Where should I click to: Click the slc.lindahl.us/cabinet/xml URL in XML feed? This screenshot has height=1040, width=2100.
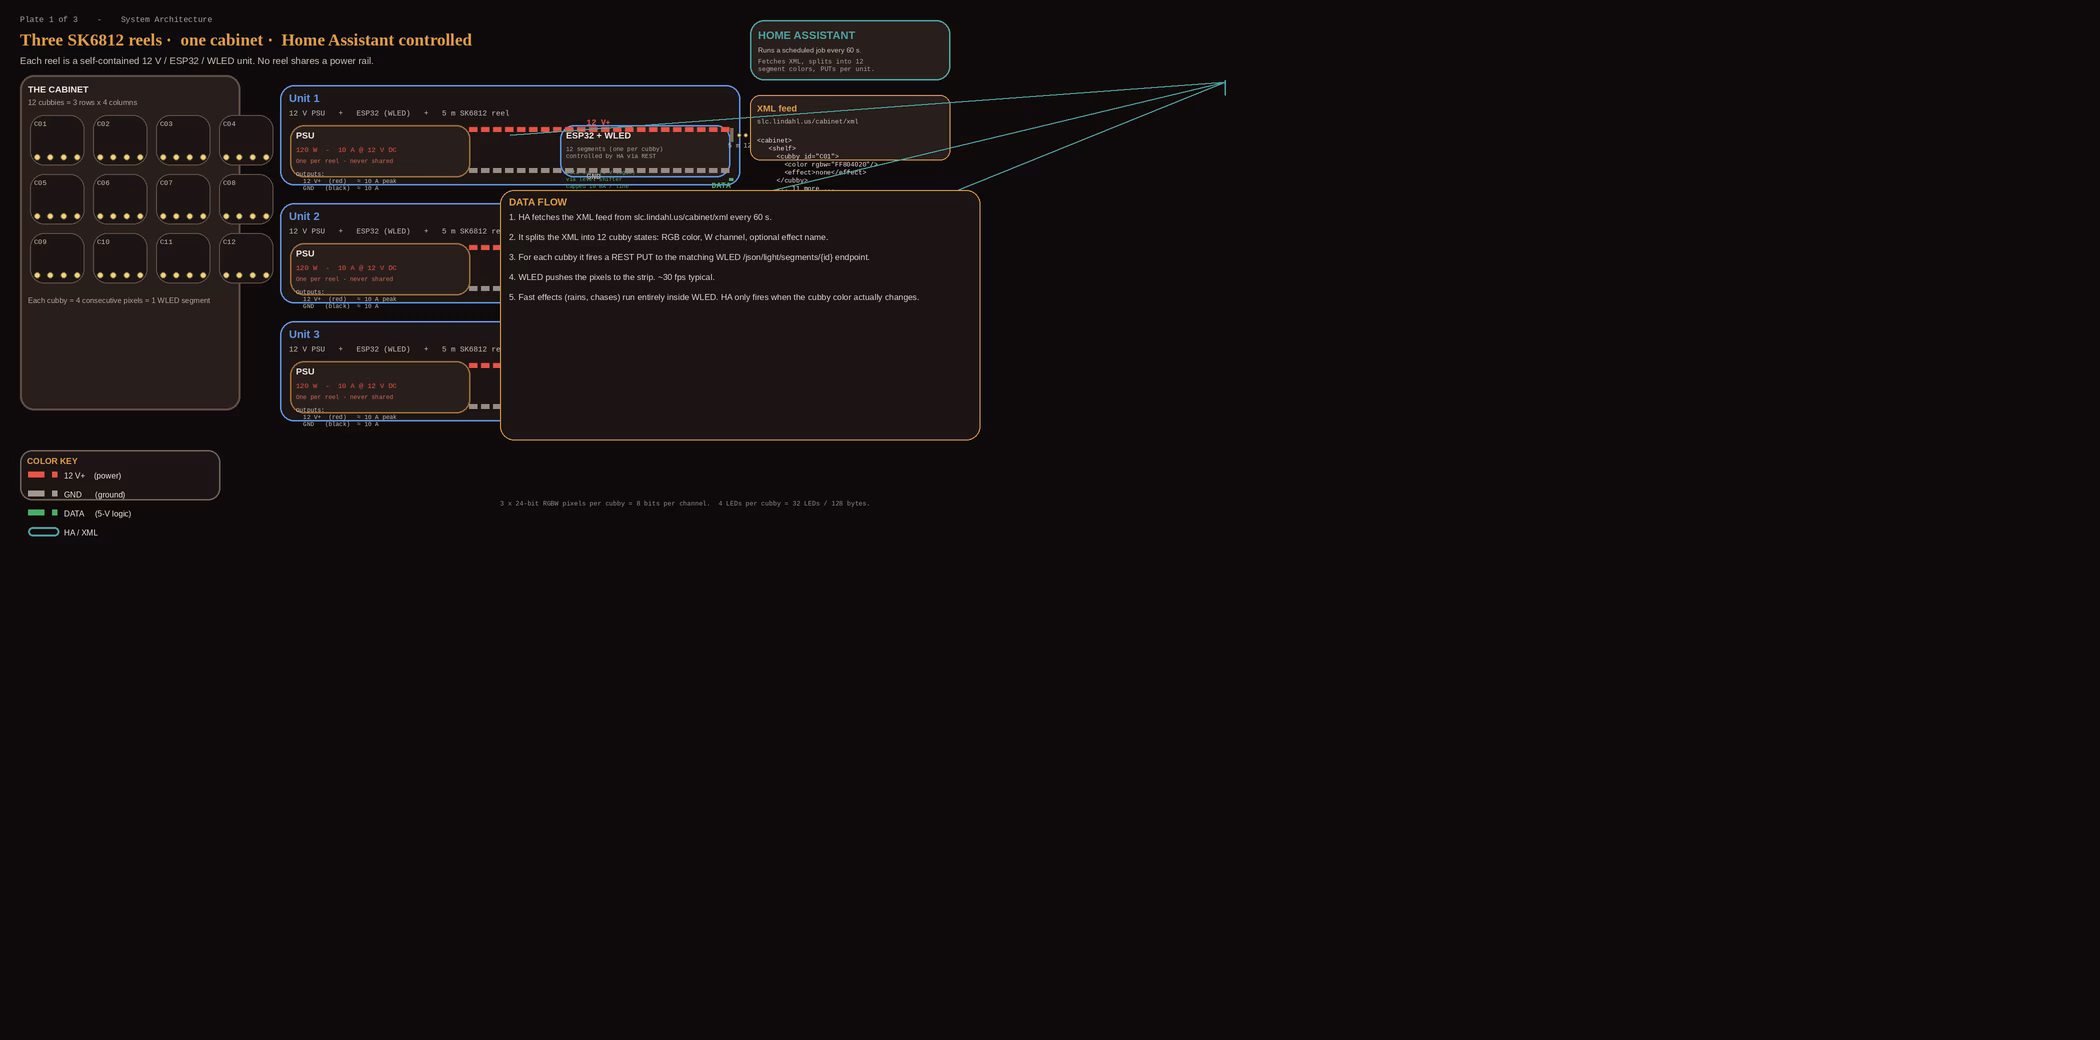point(807,122)
